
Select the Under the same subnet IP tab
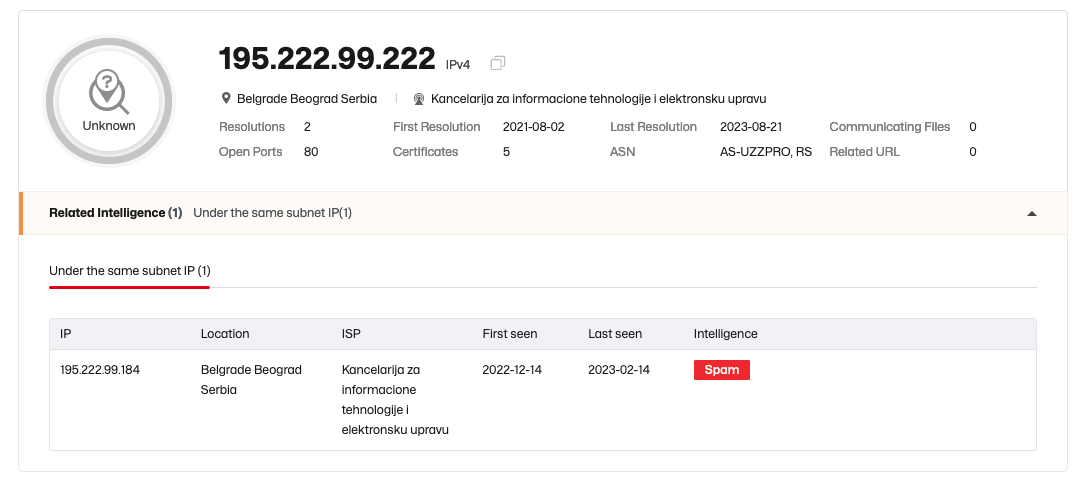tap(130, 271)
